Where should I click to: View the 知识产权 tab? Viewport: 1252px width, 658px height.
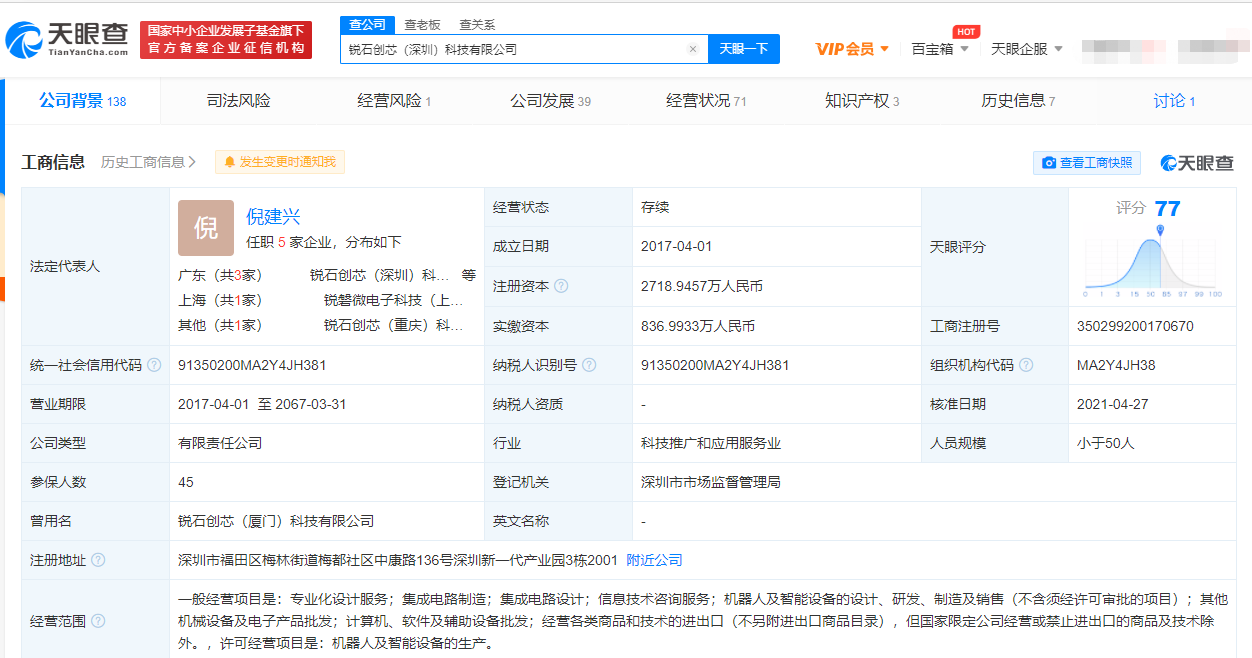pyautogui.click(x=862, y=101)
